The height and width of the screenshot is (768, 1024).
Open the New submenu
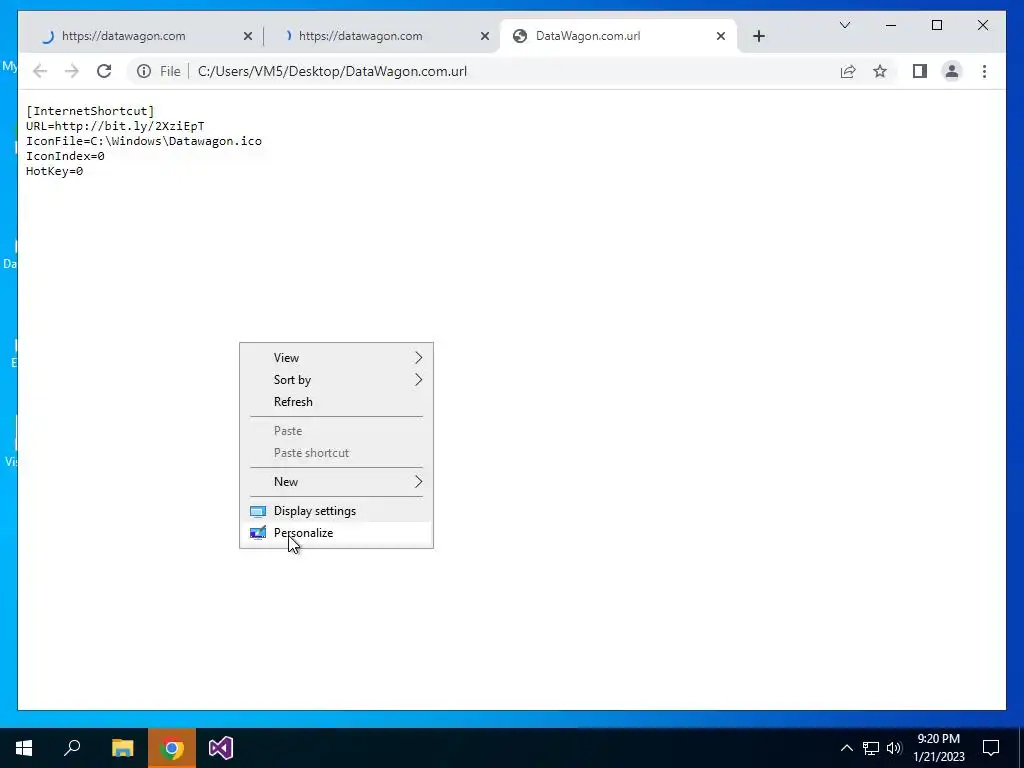coord(336,482)
